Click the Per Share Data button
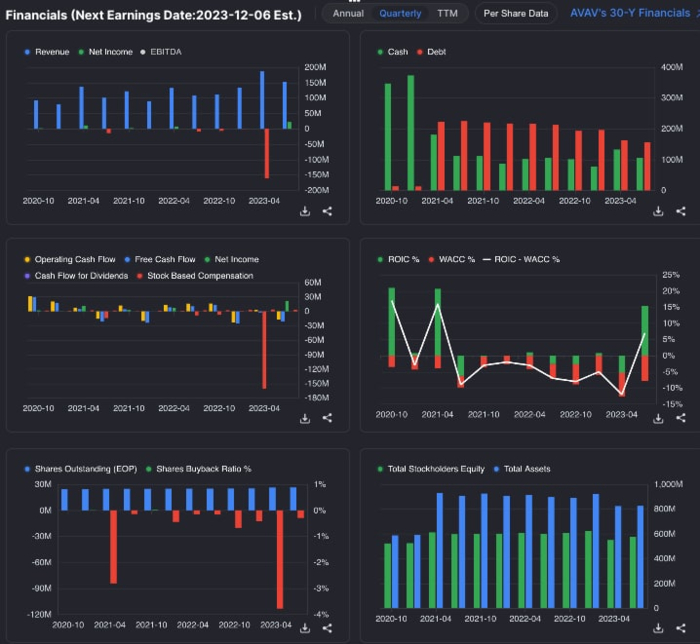This screenshot has width=700, height=644. pos(516,14)
